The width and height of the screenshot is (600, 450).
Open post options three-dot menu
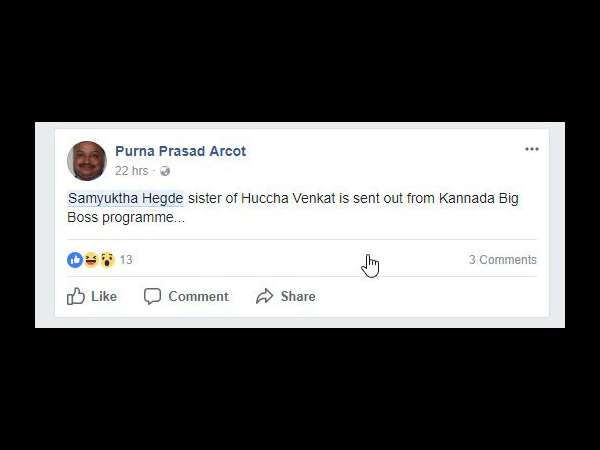[x=532, y=149]
